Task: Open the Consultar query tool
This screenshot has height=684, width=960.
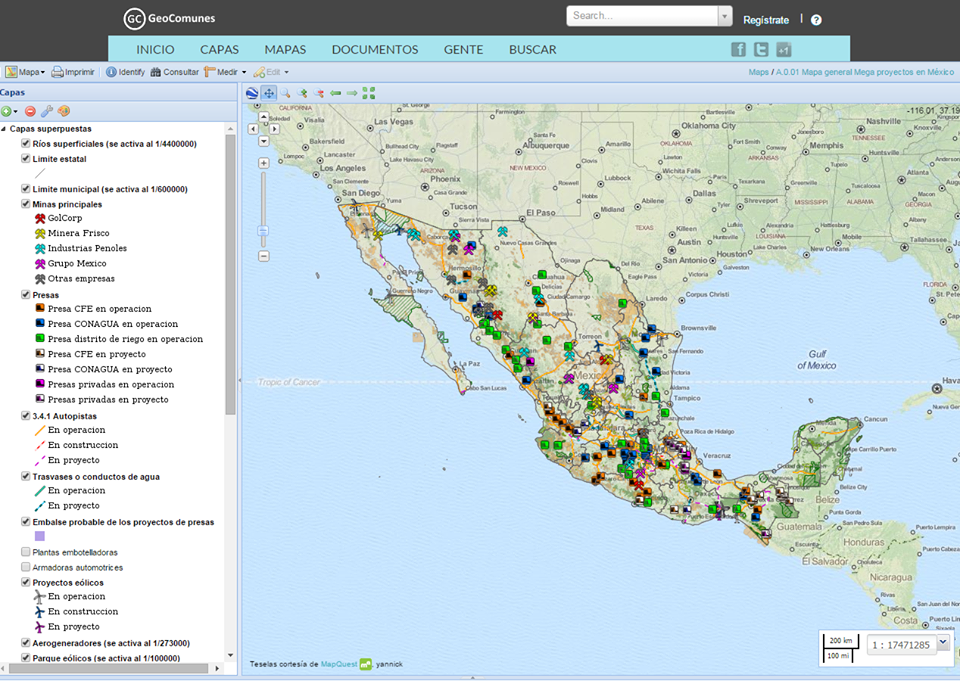Action: coord(174,72)
